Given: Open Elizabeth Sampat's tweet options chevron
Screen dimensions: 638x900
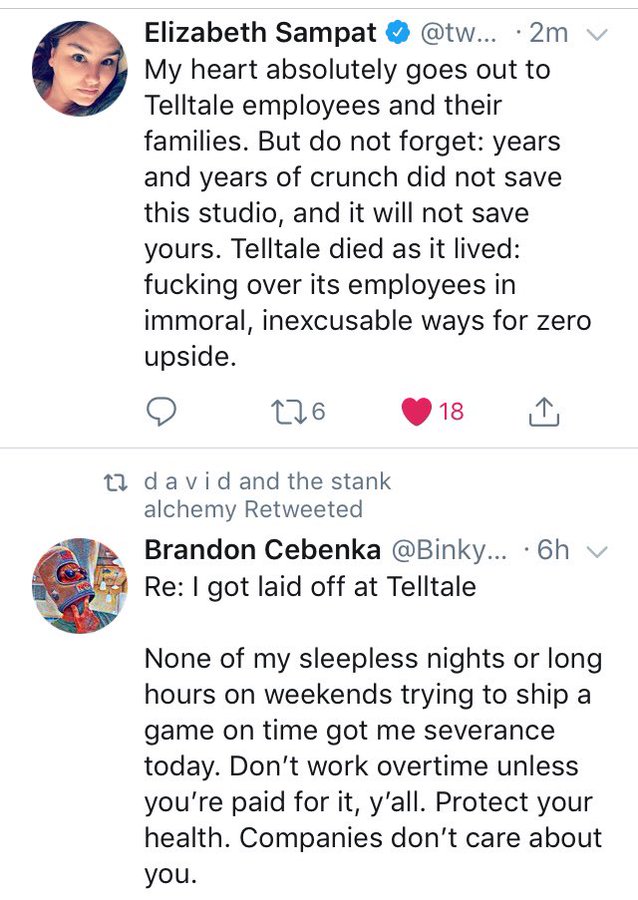Looking at the screenshot, I should pos(597,34).
